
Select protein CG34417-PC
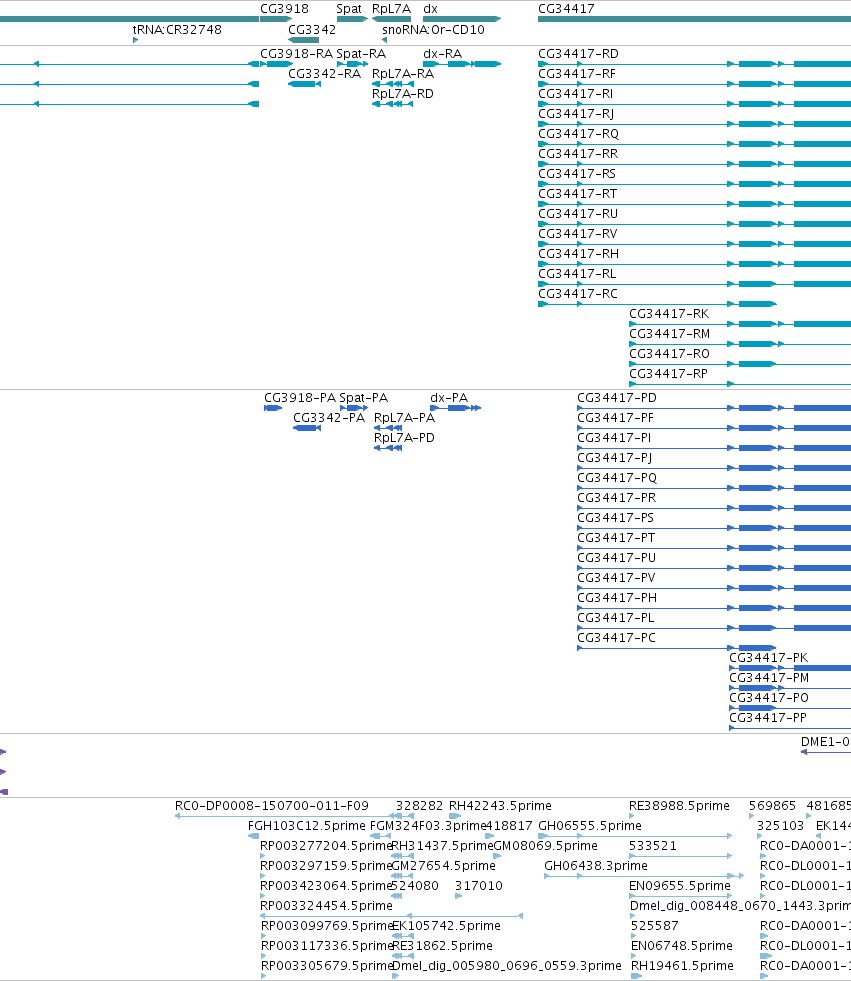coord(616,638)
